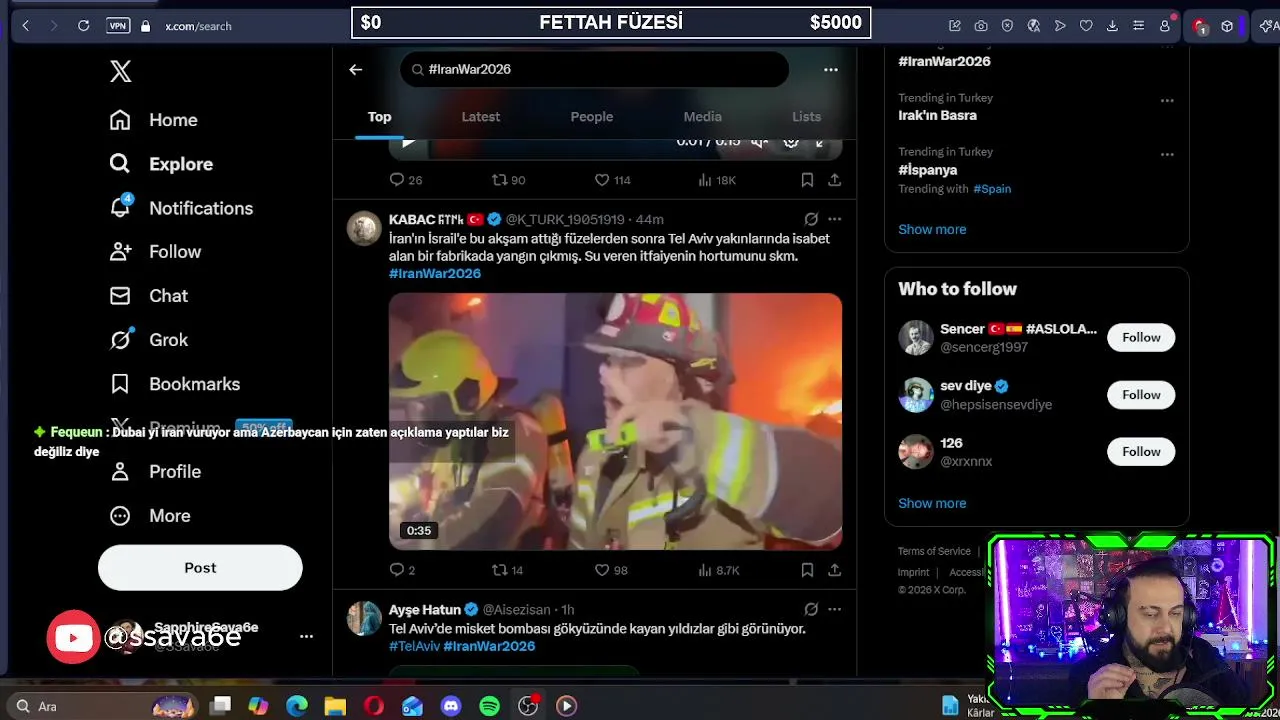
Task: Open Ayşe Hatun profile avatar
Action: pyautogui.click(x=364, y=618)
